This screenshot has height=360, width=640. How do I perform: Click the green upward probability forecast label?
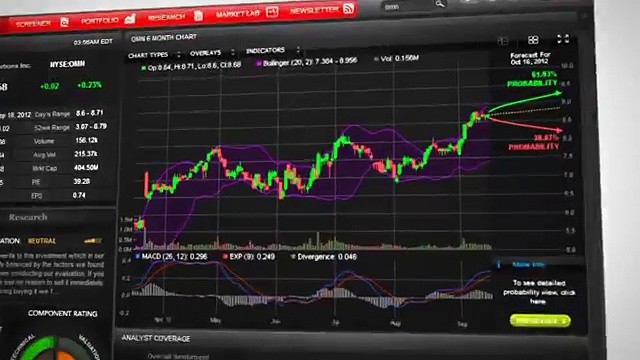(533, 79)
